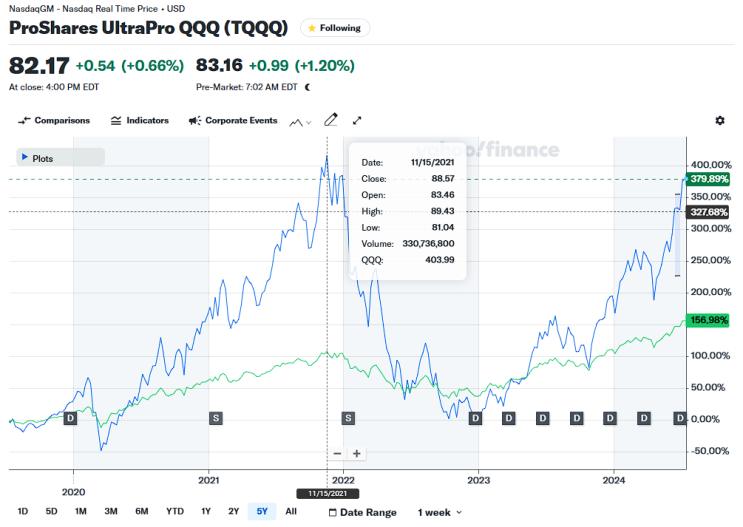This screenshot has height=527, width=743.
Task: Select the All range
Action: 291,511
